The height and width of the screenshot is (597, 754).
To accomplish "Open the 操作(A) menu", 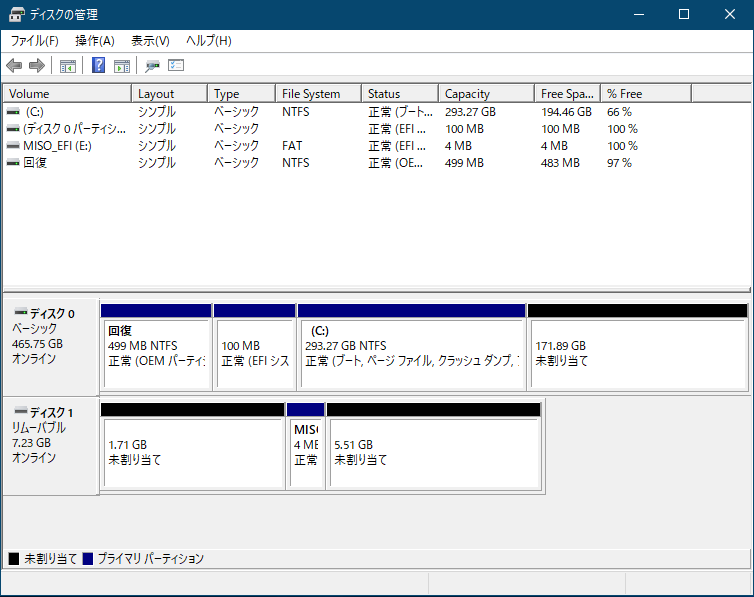I will click(95, 41).
